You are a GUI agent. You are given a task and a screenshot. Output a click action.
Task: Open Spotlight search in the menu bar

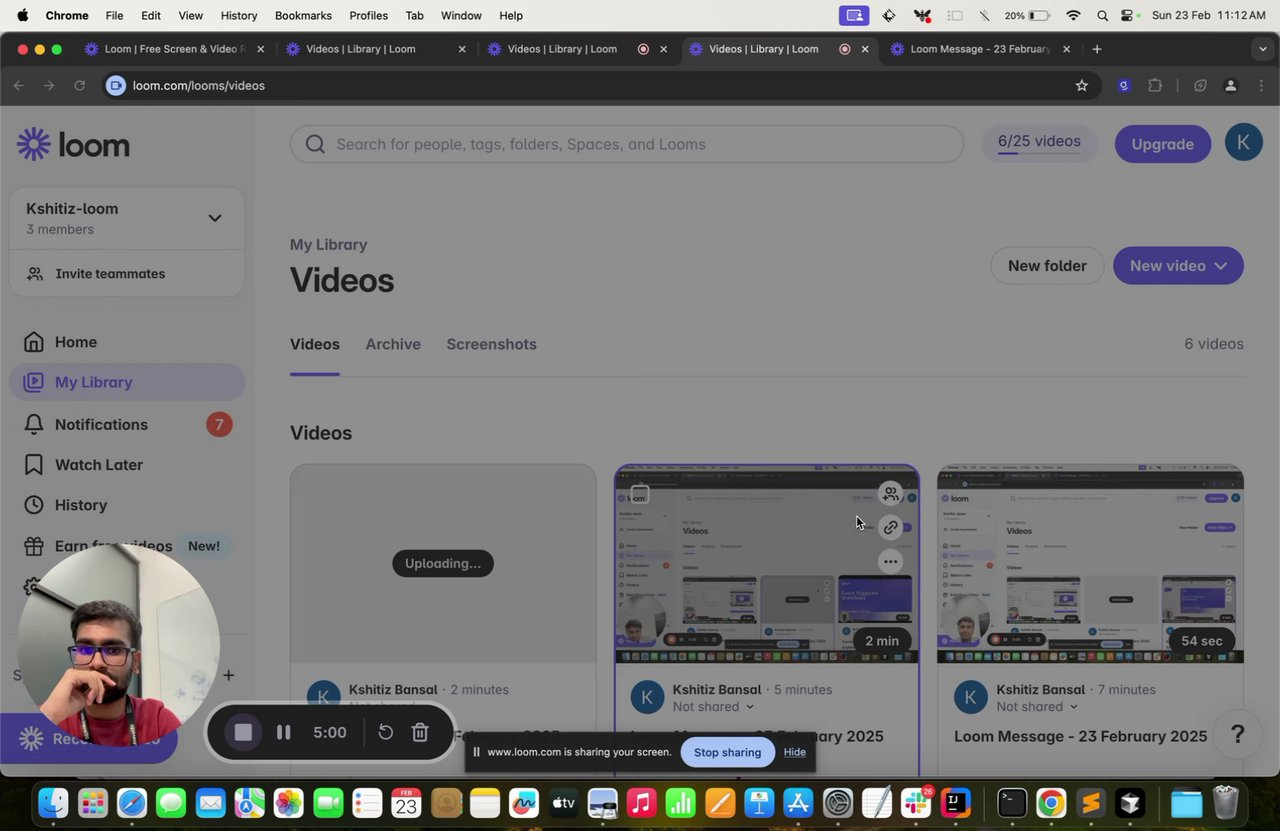click(x=1102, y=15)
